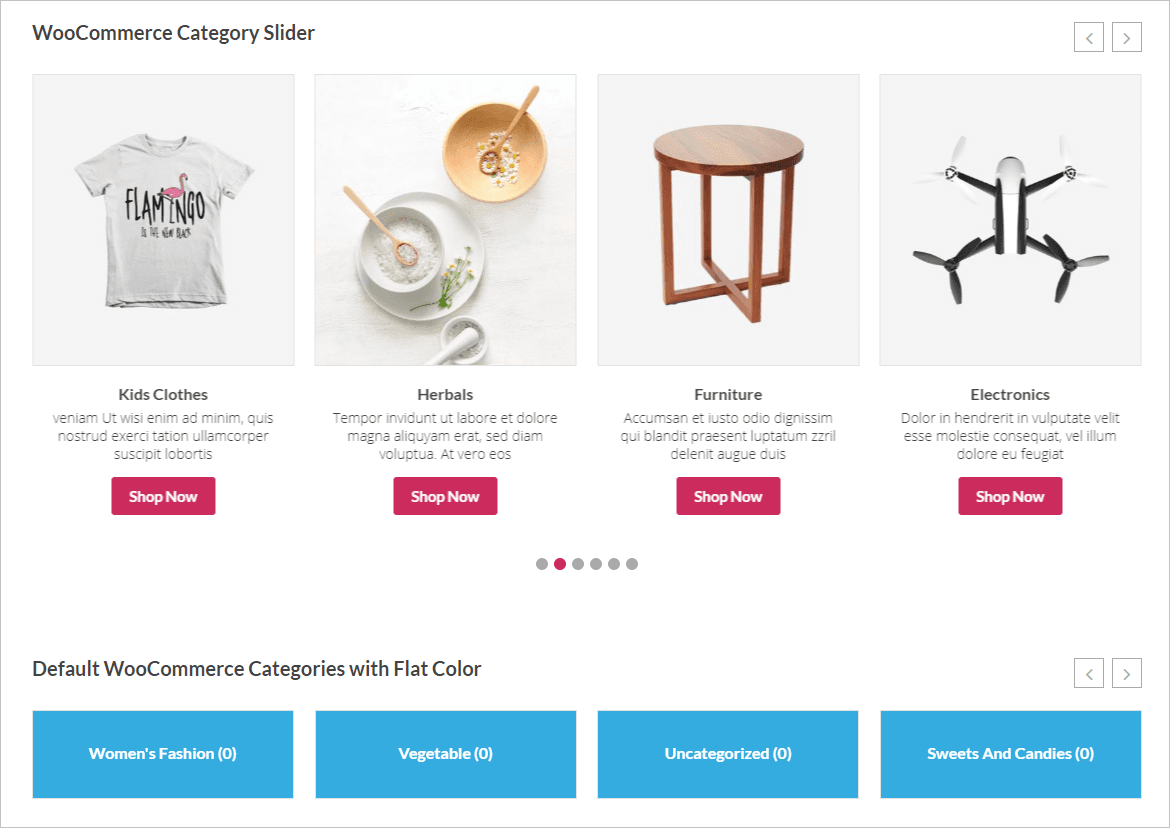This screenshot has width=1170, height=828.
Task: Open the drone Electronics image
Action: (x=1010, y=220)
